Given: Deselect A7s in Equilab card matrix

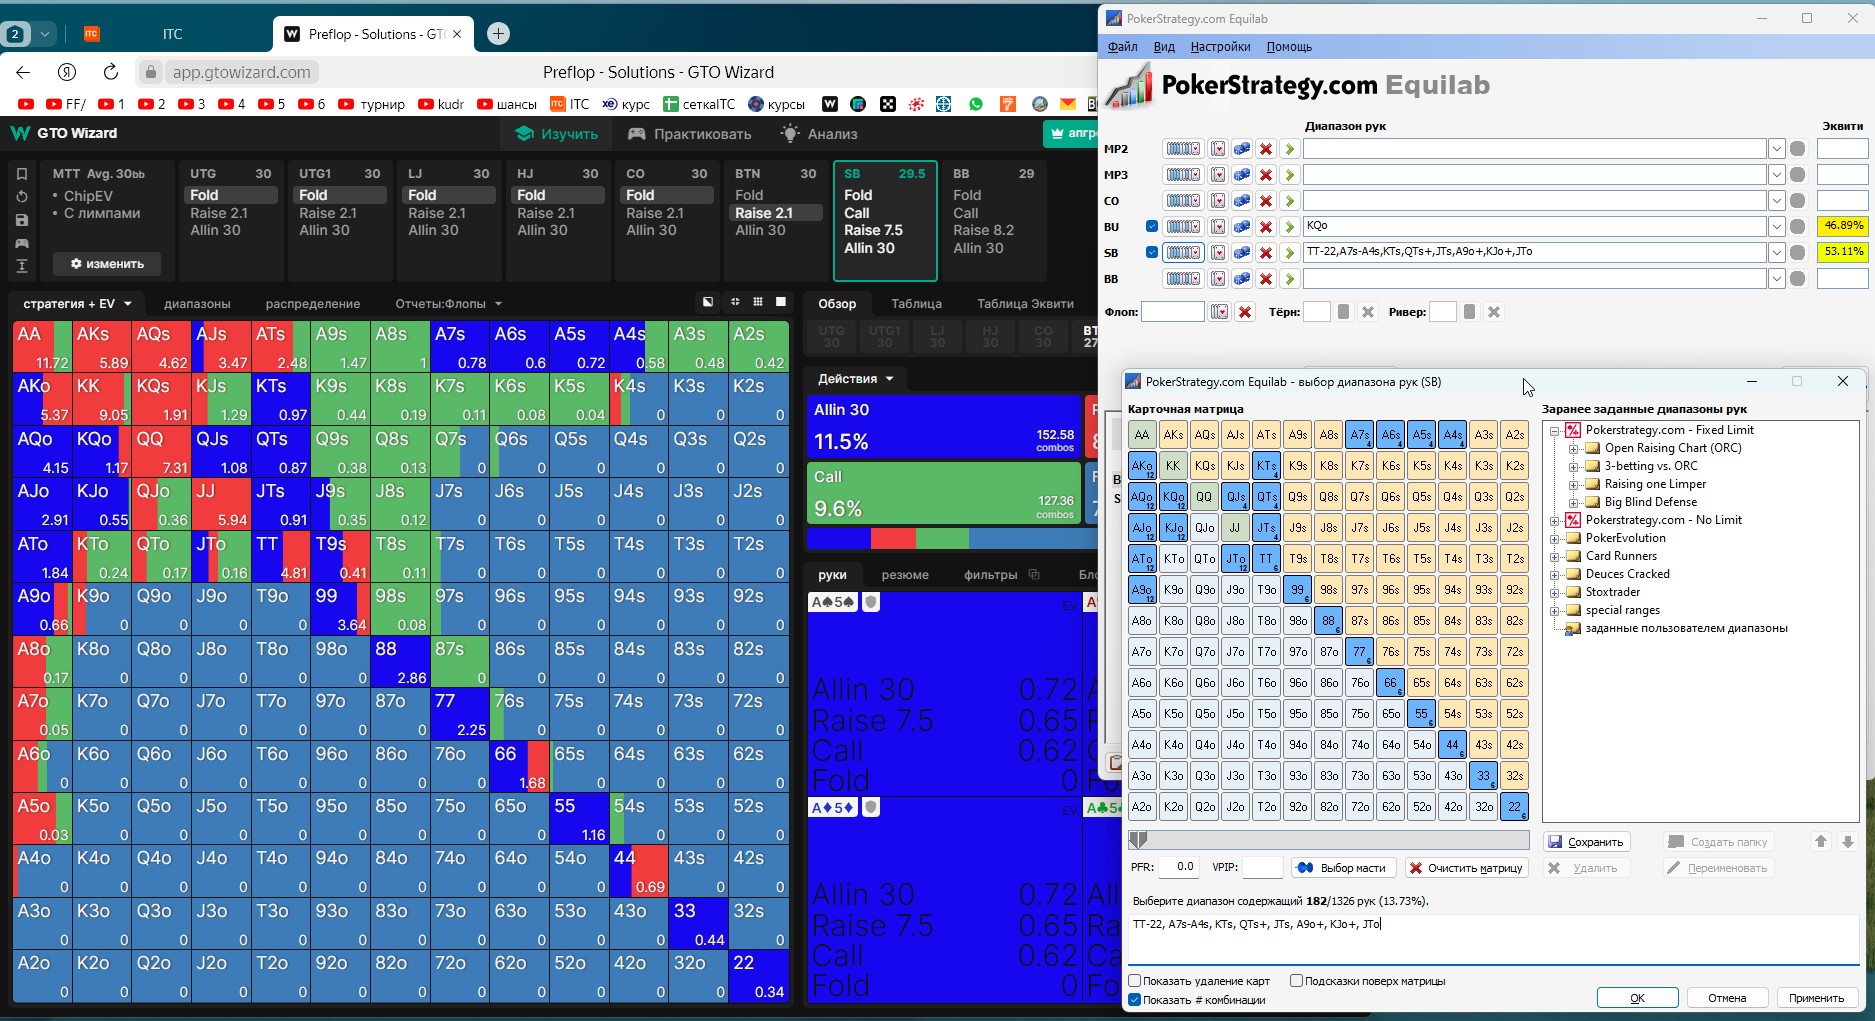Looking at the screenshot, I should point(1359,435).
